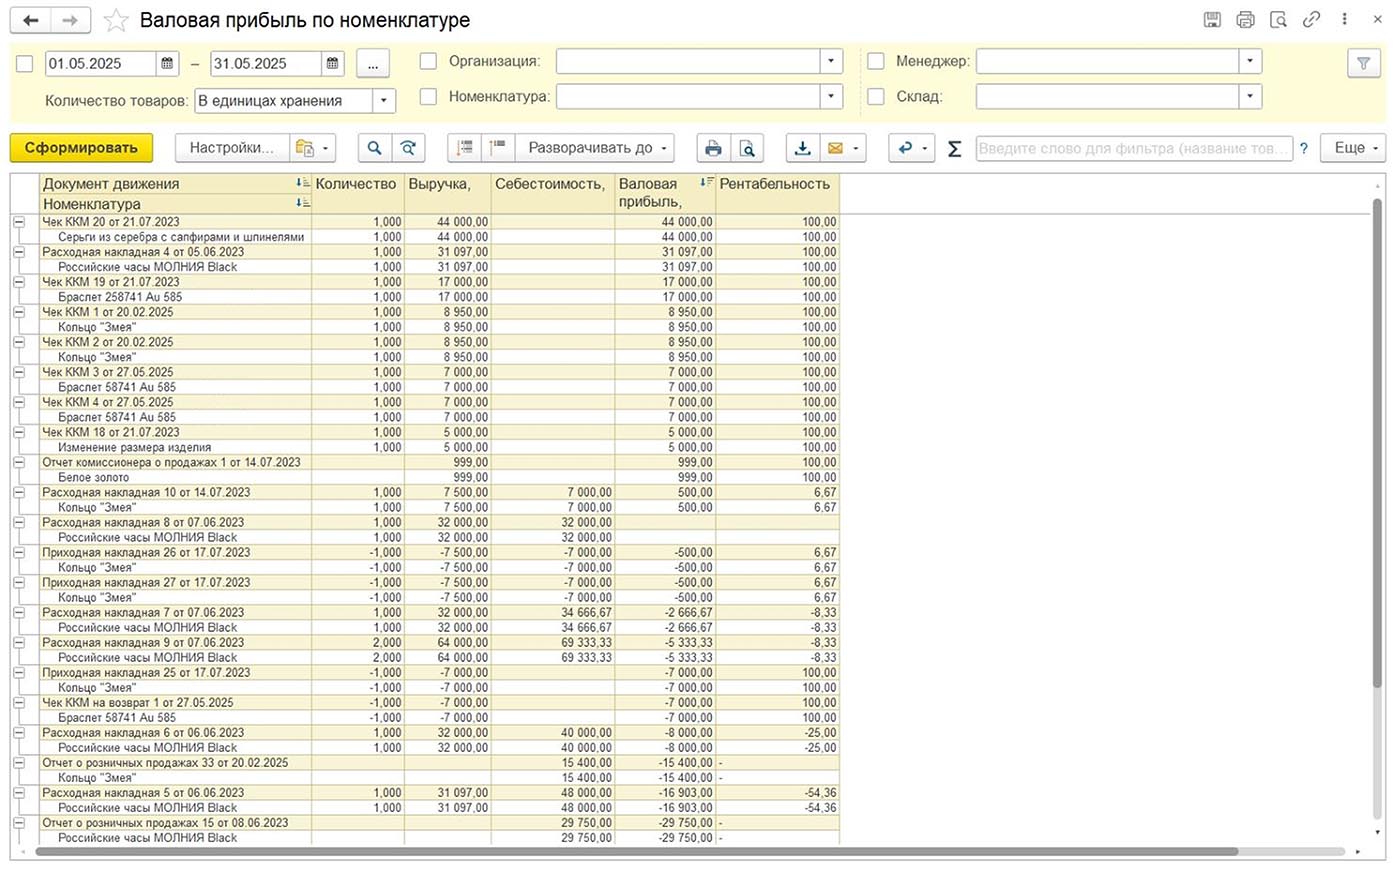1400x869 pixels.
Task: Collapse group Чек ККМ на возврат 1
Action: [x=18, y=702]
